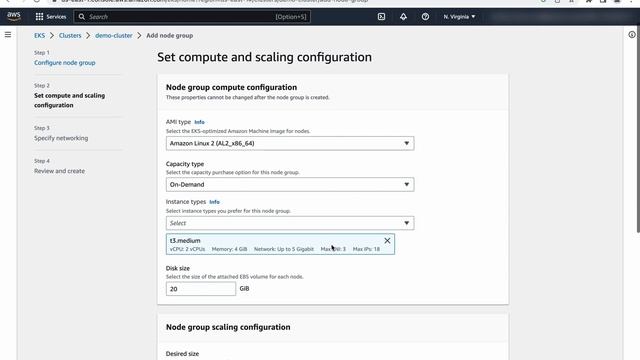Image resolution: width=640 pixels, height=360 pixels.
Task: Edit the Disk size field
Action: tap(200, 289)
